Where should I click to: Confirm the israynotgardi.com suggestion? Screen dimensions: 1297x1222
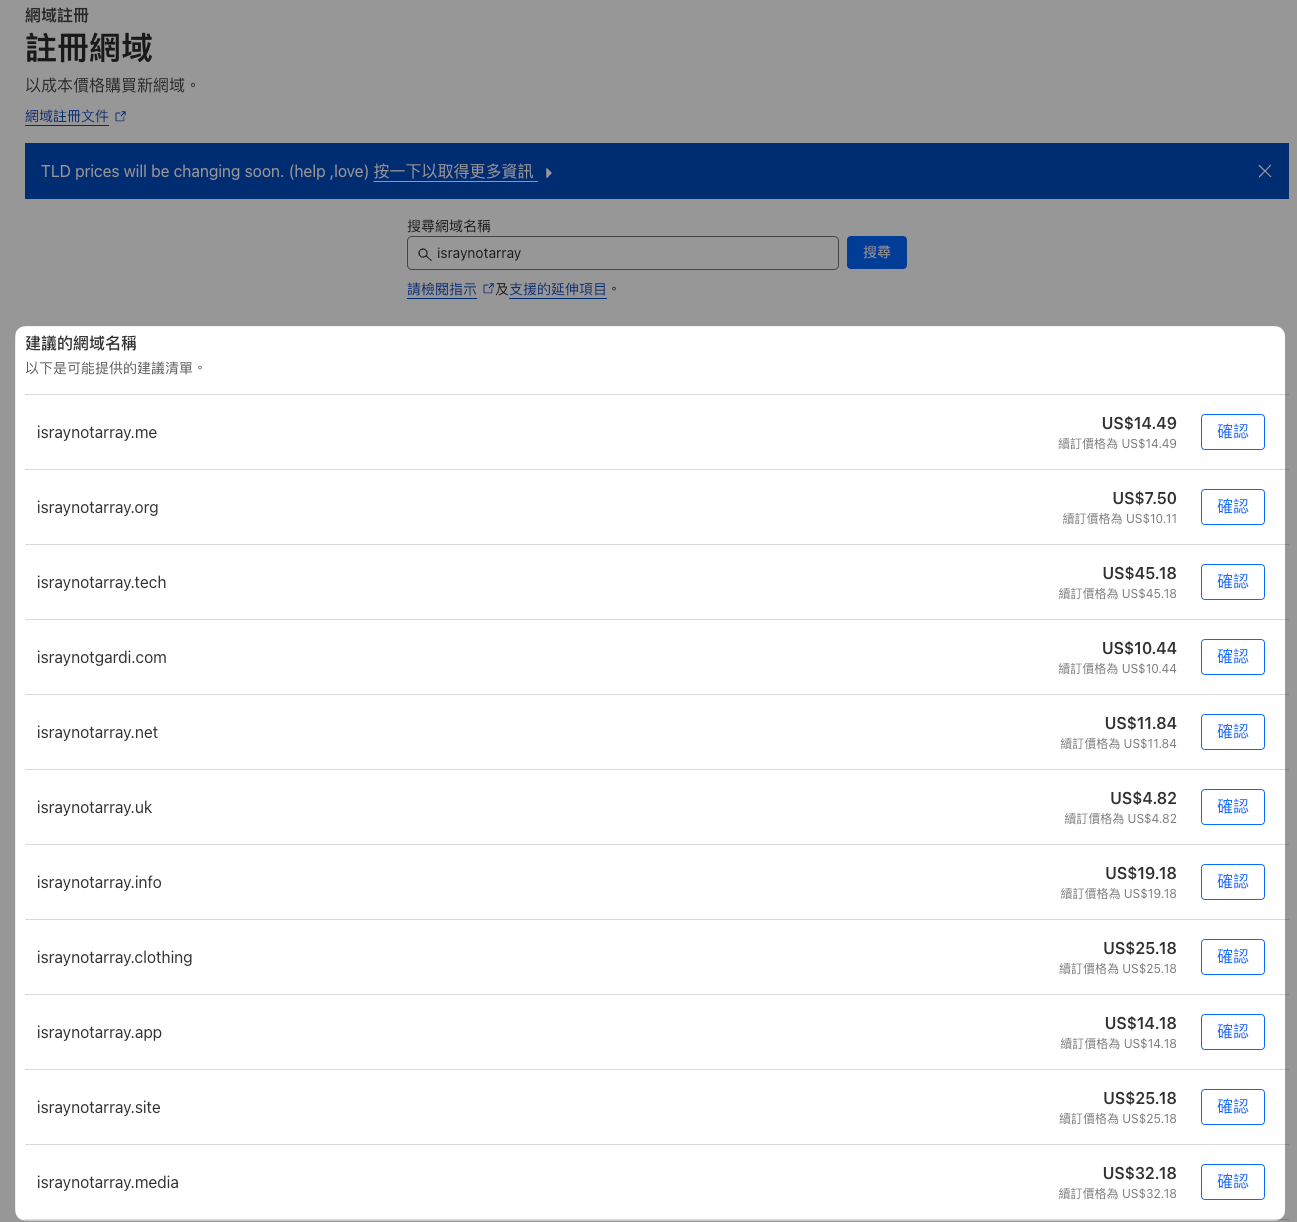pyautogui.click(x=1232, y=657)
